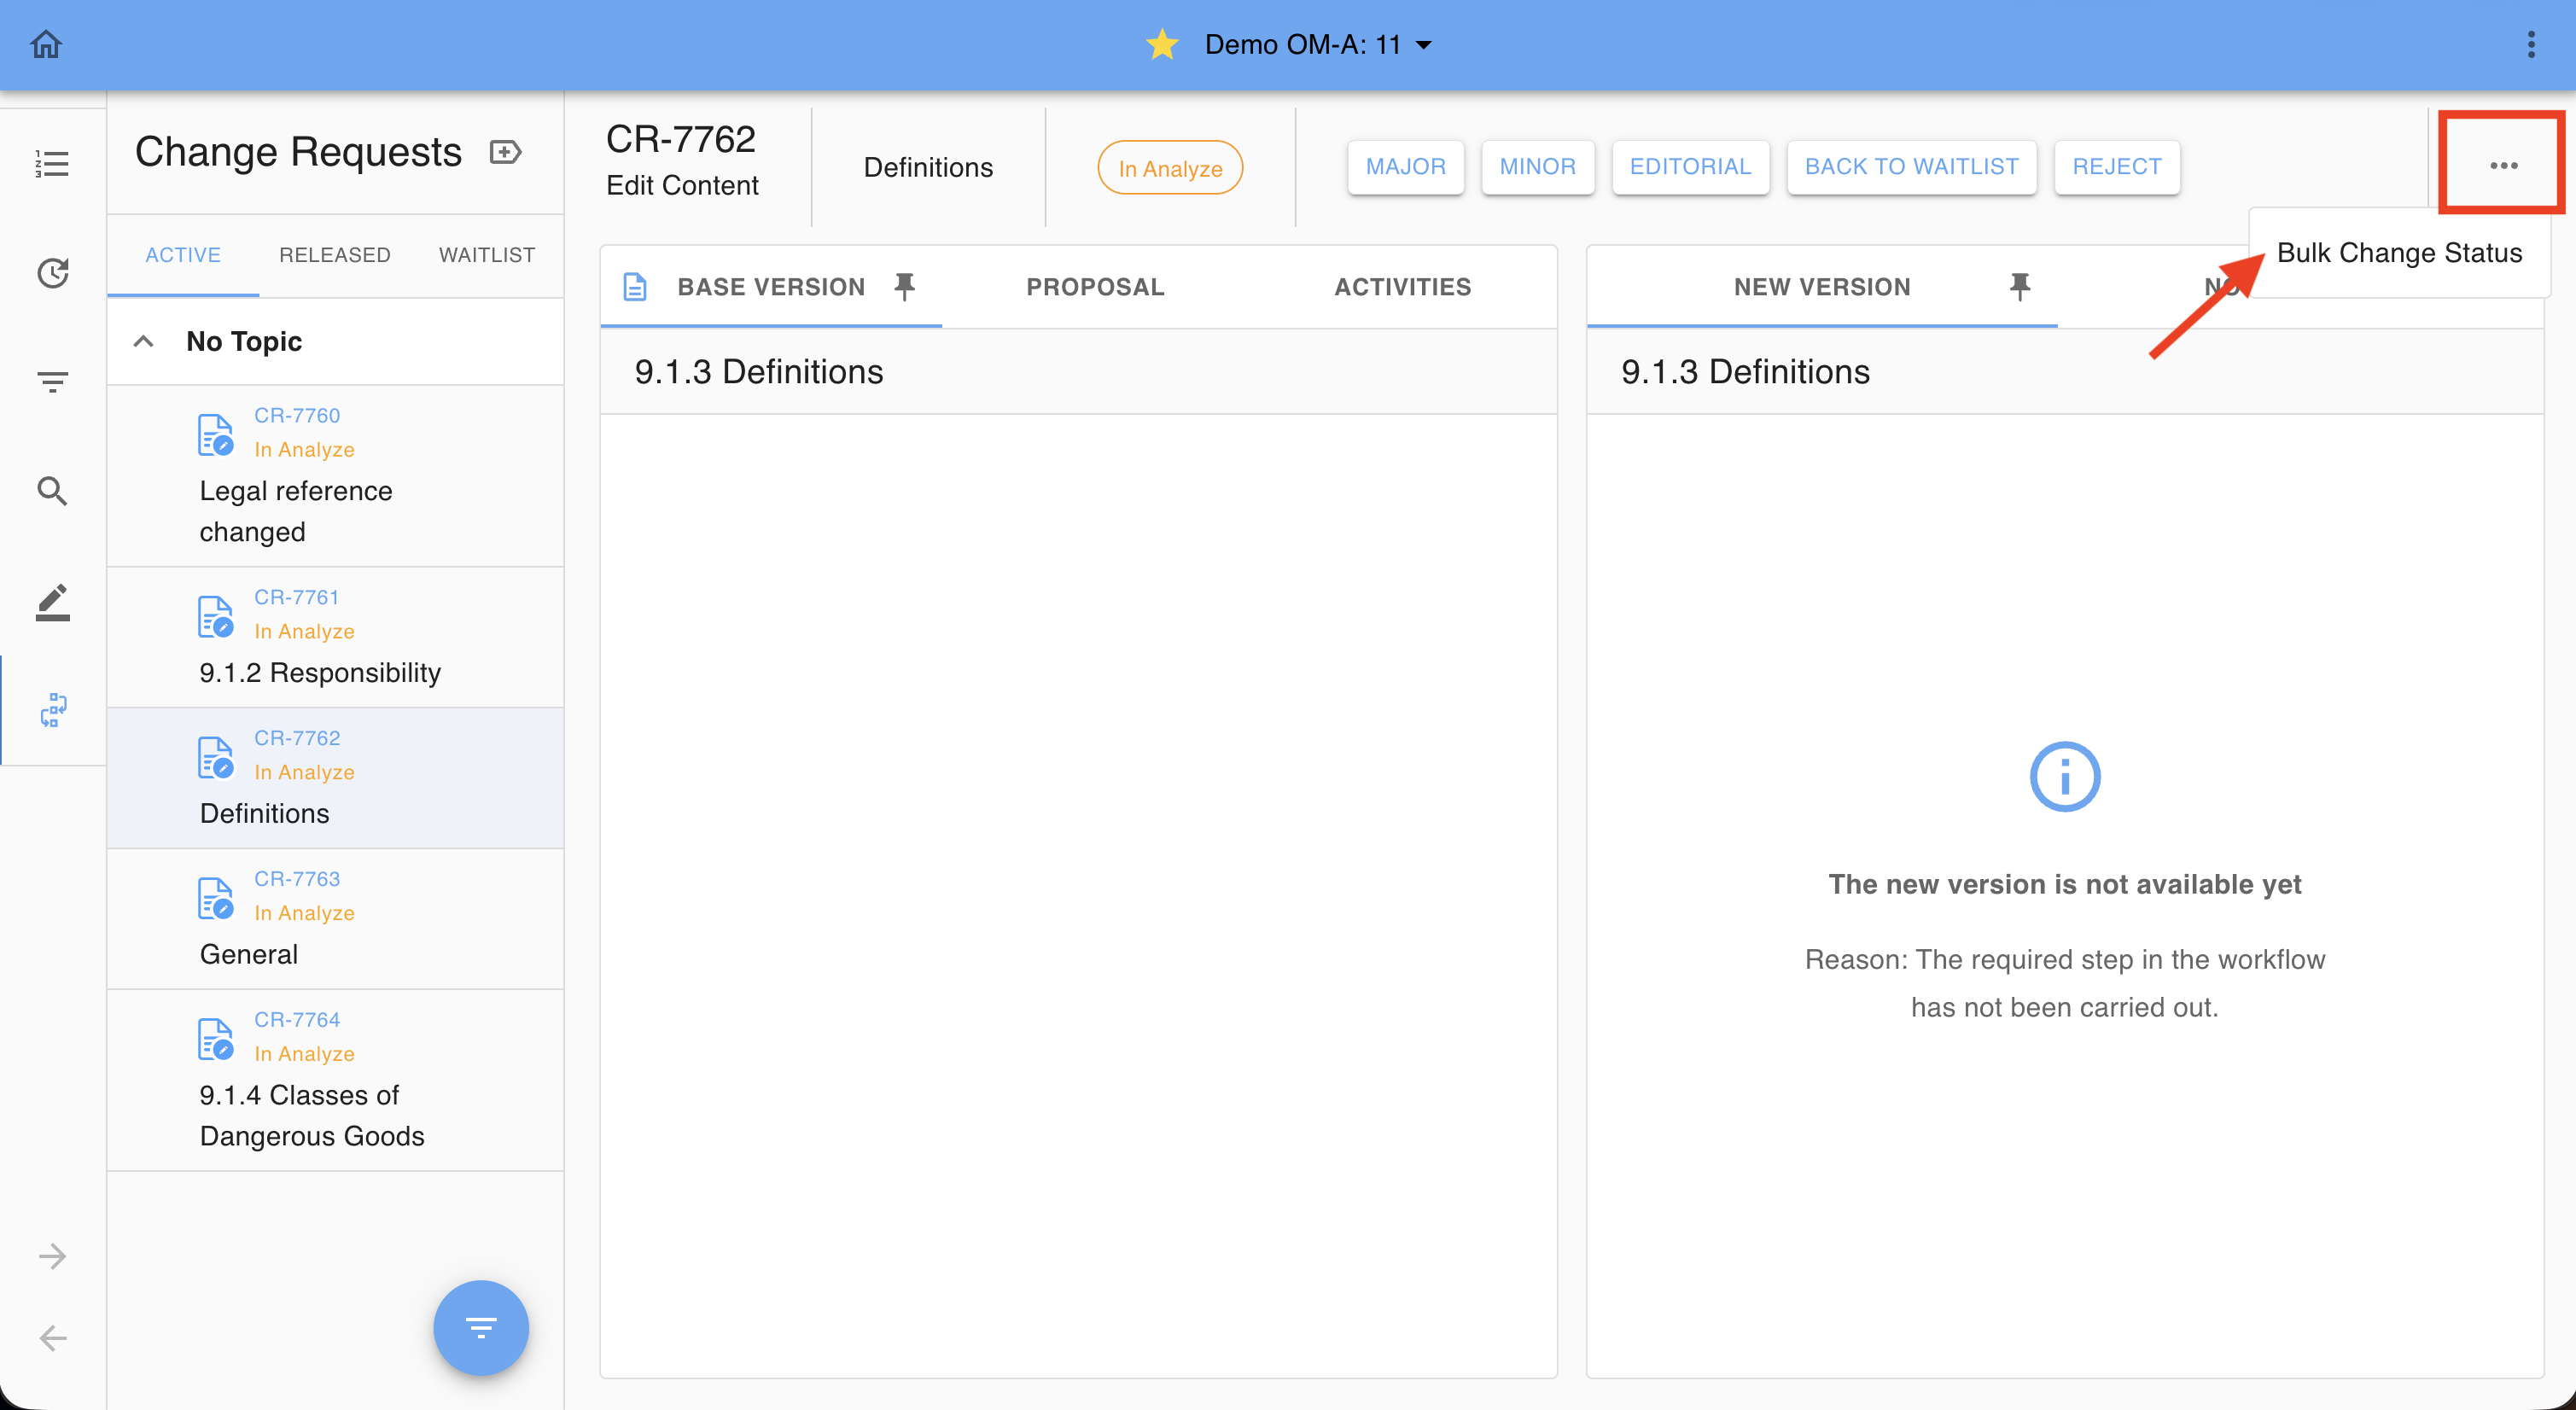Toggle the pin on Base Version tab

(904, 287)
